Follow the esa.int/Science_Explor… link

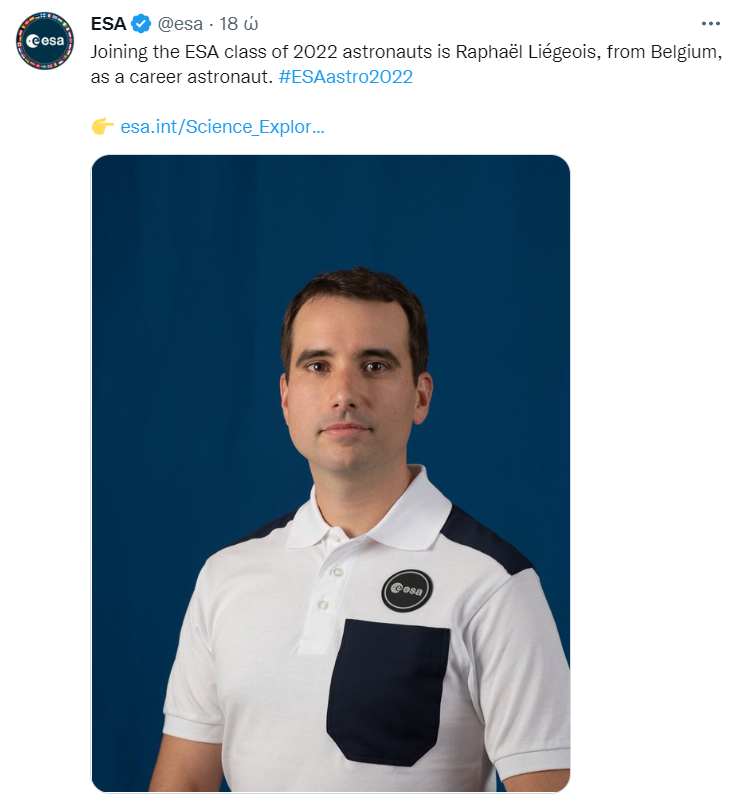[222, 127]
